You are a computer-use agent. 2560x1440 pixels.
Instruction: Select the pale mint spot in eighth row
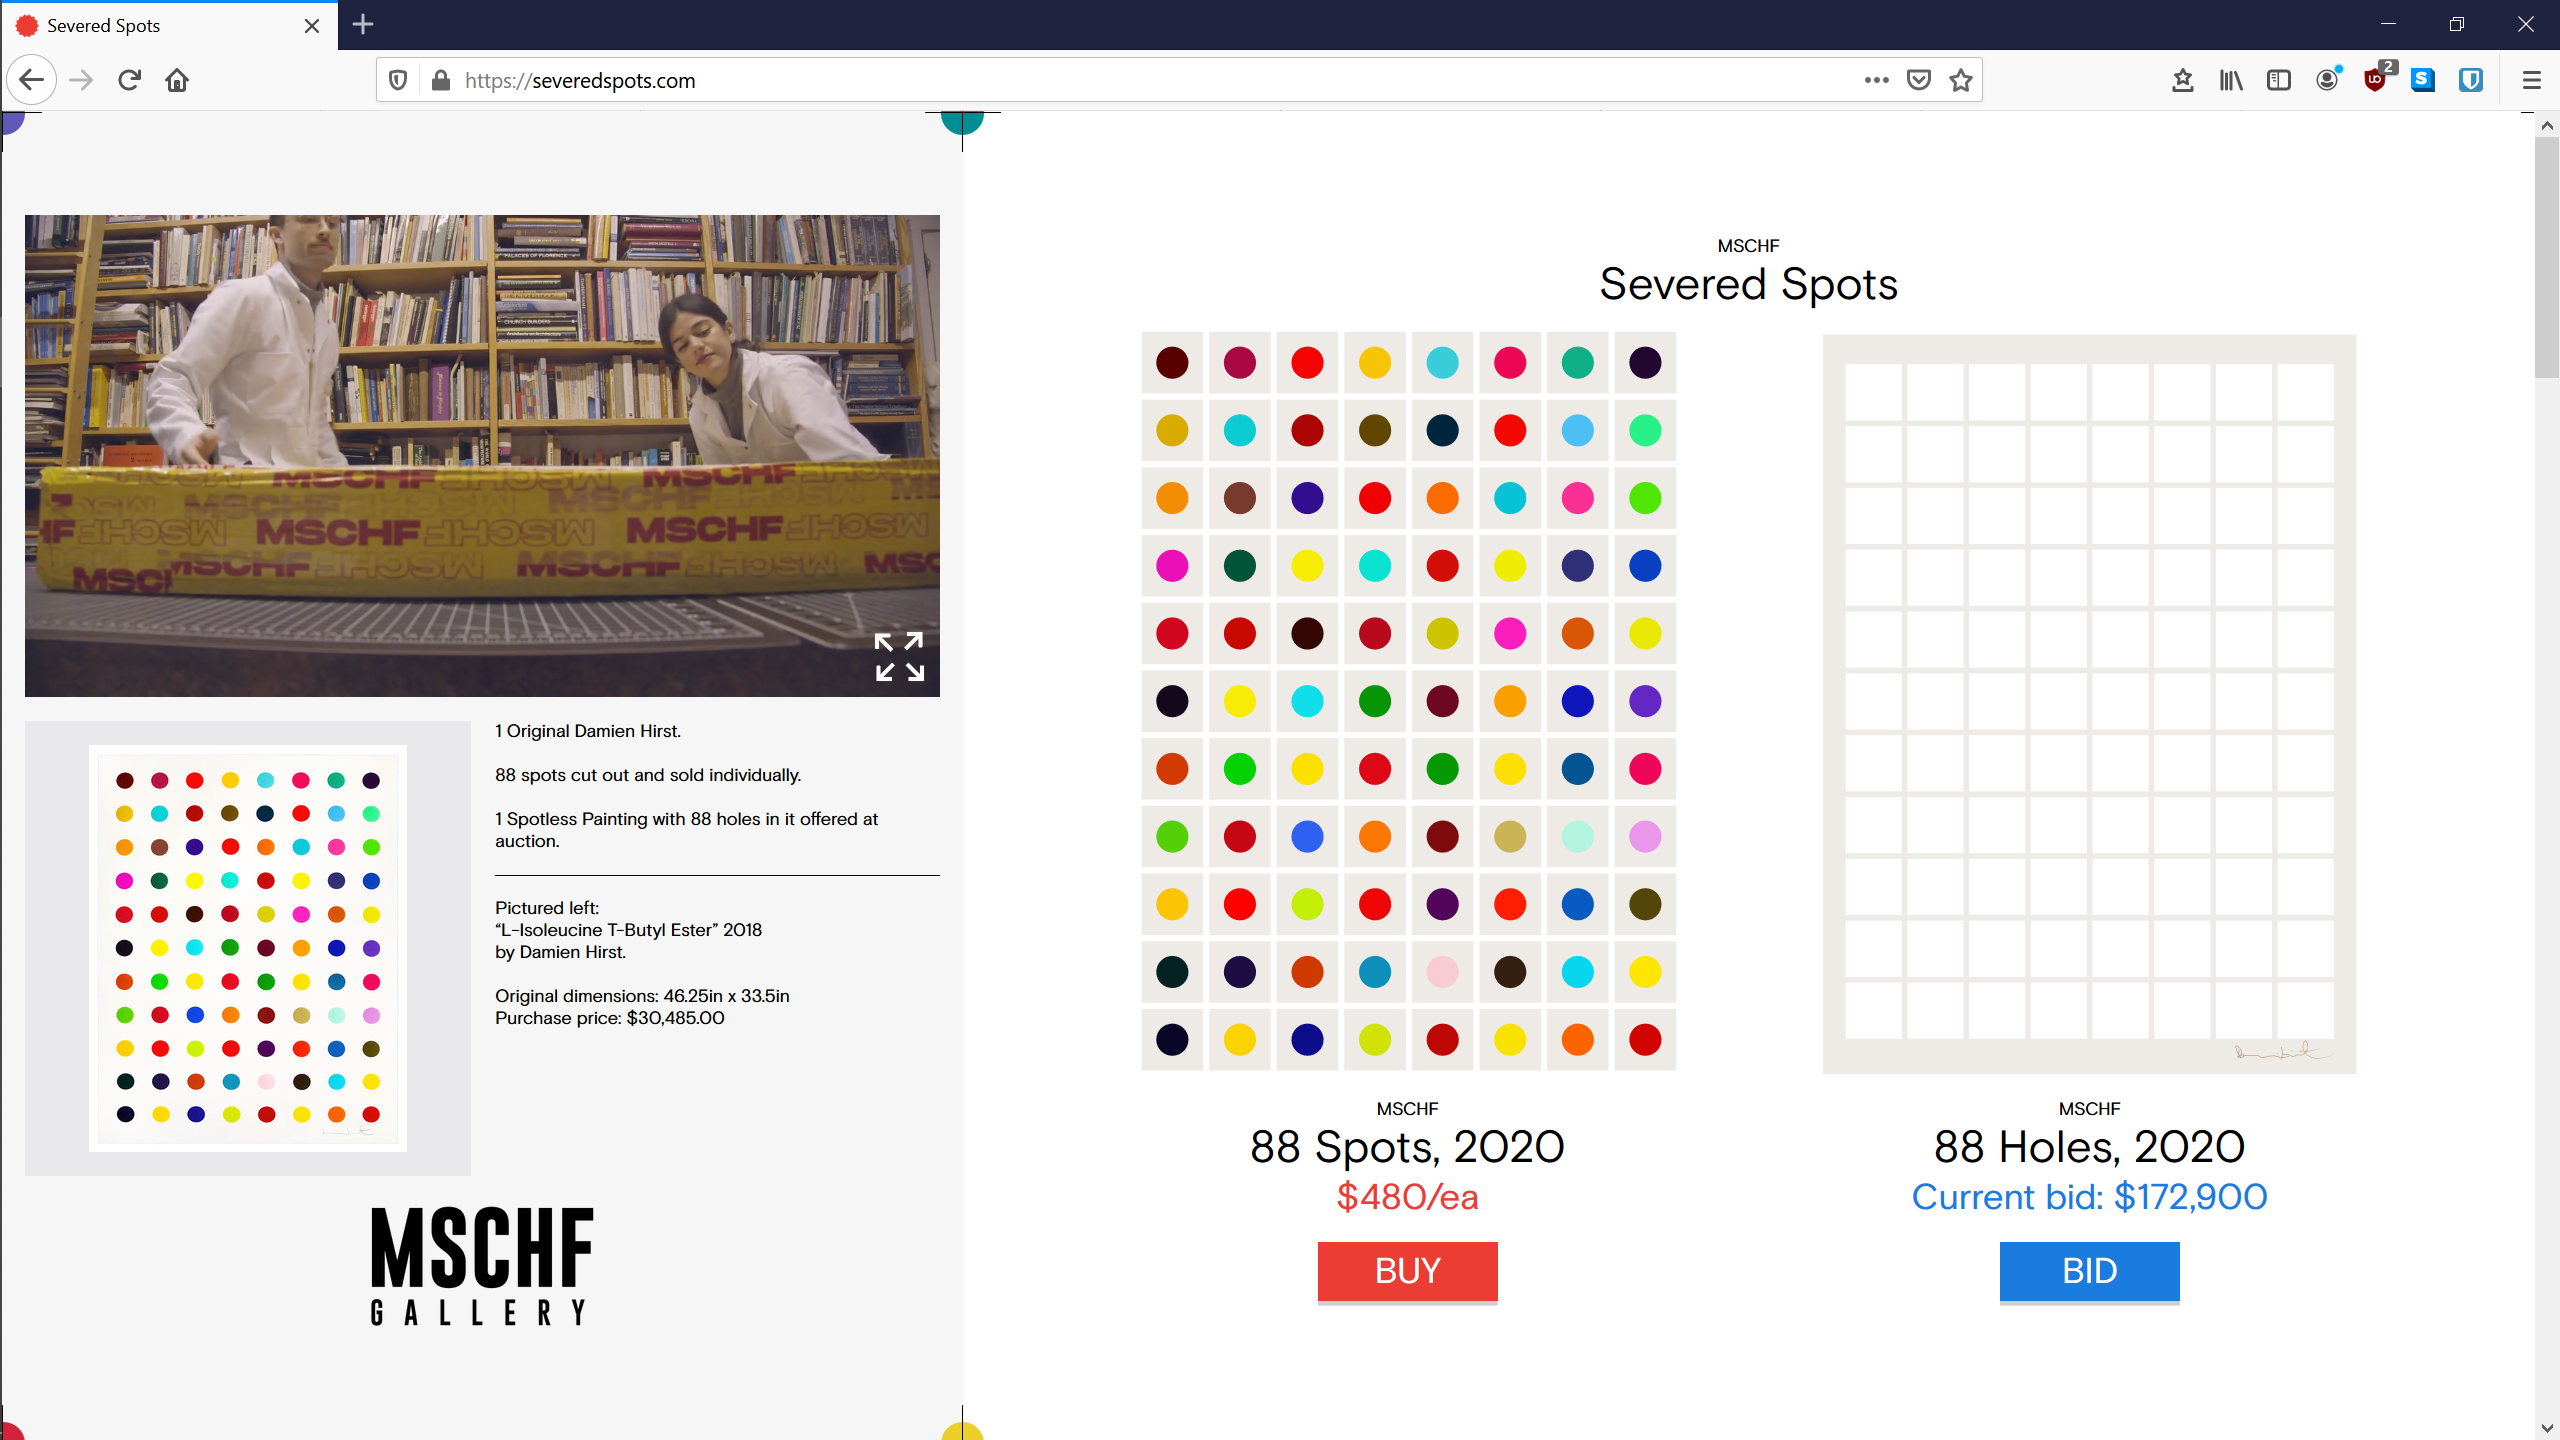1577,837
